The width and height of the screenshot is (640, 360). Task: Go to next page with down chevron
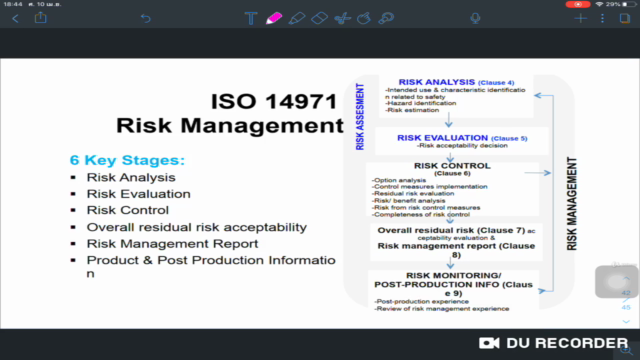(626, 322)
